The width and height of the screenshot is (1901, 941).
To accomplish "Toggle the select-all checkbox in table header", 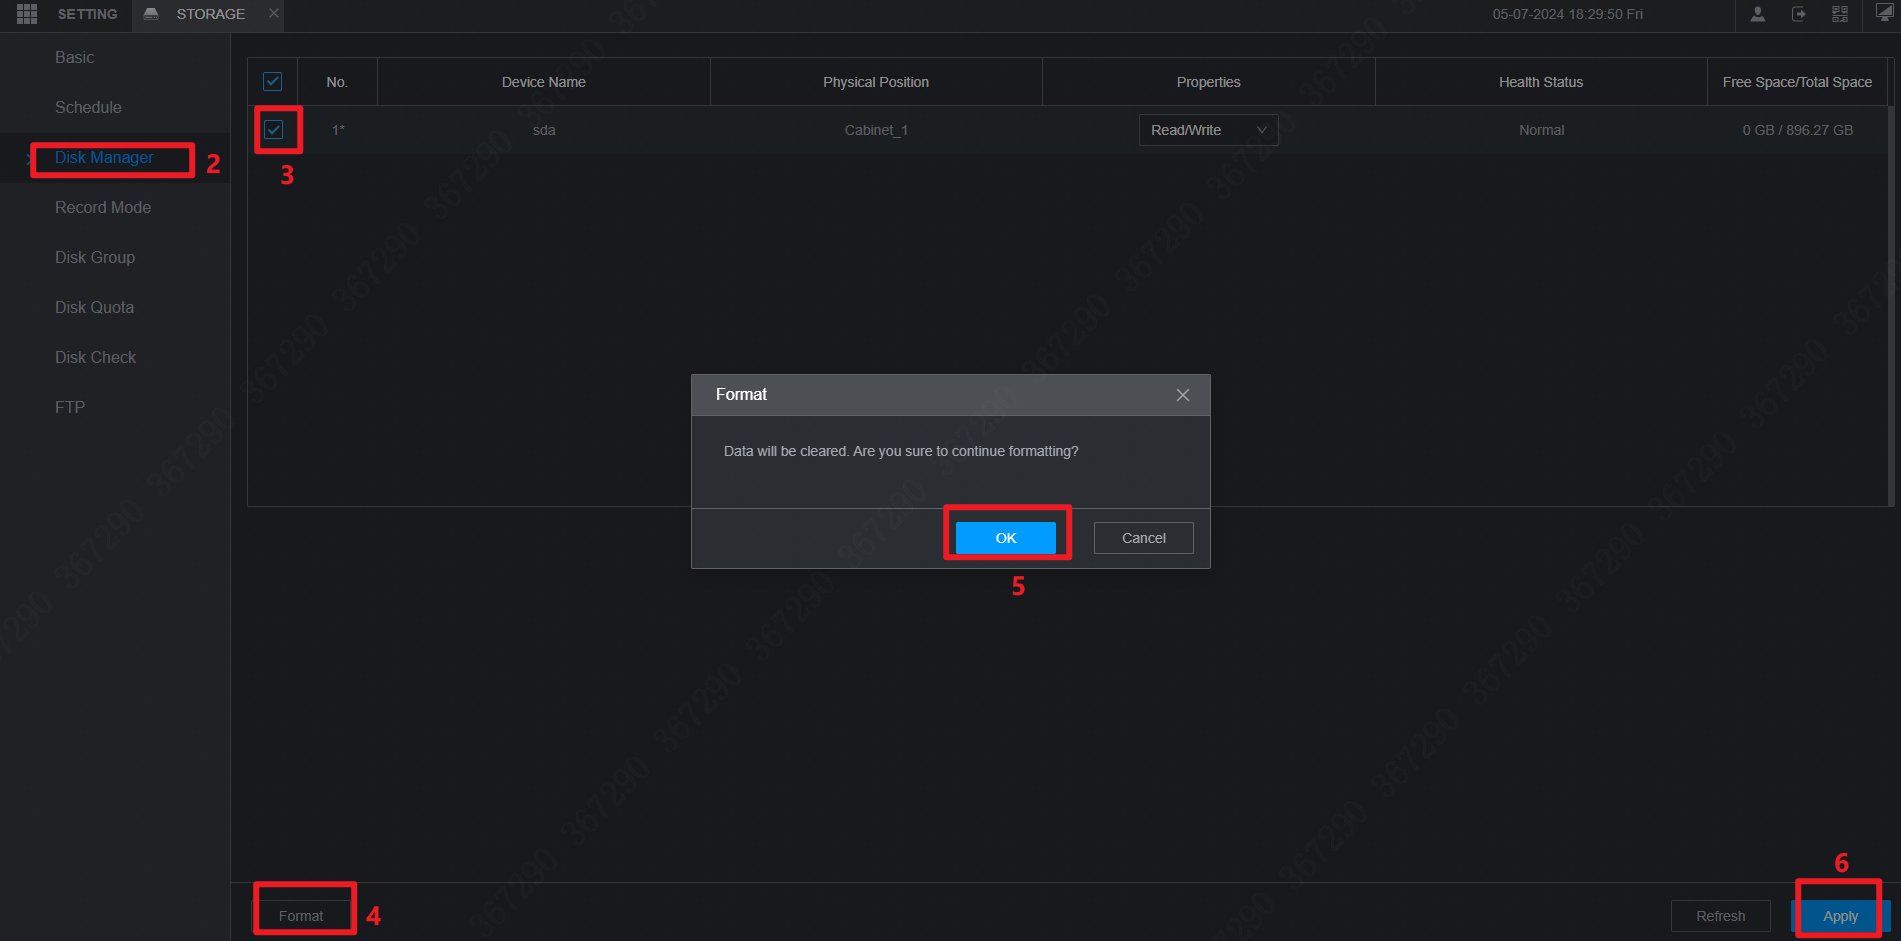I will coord(272,82).
